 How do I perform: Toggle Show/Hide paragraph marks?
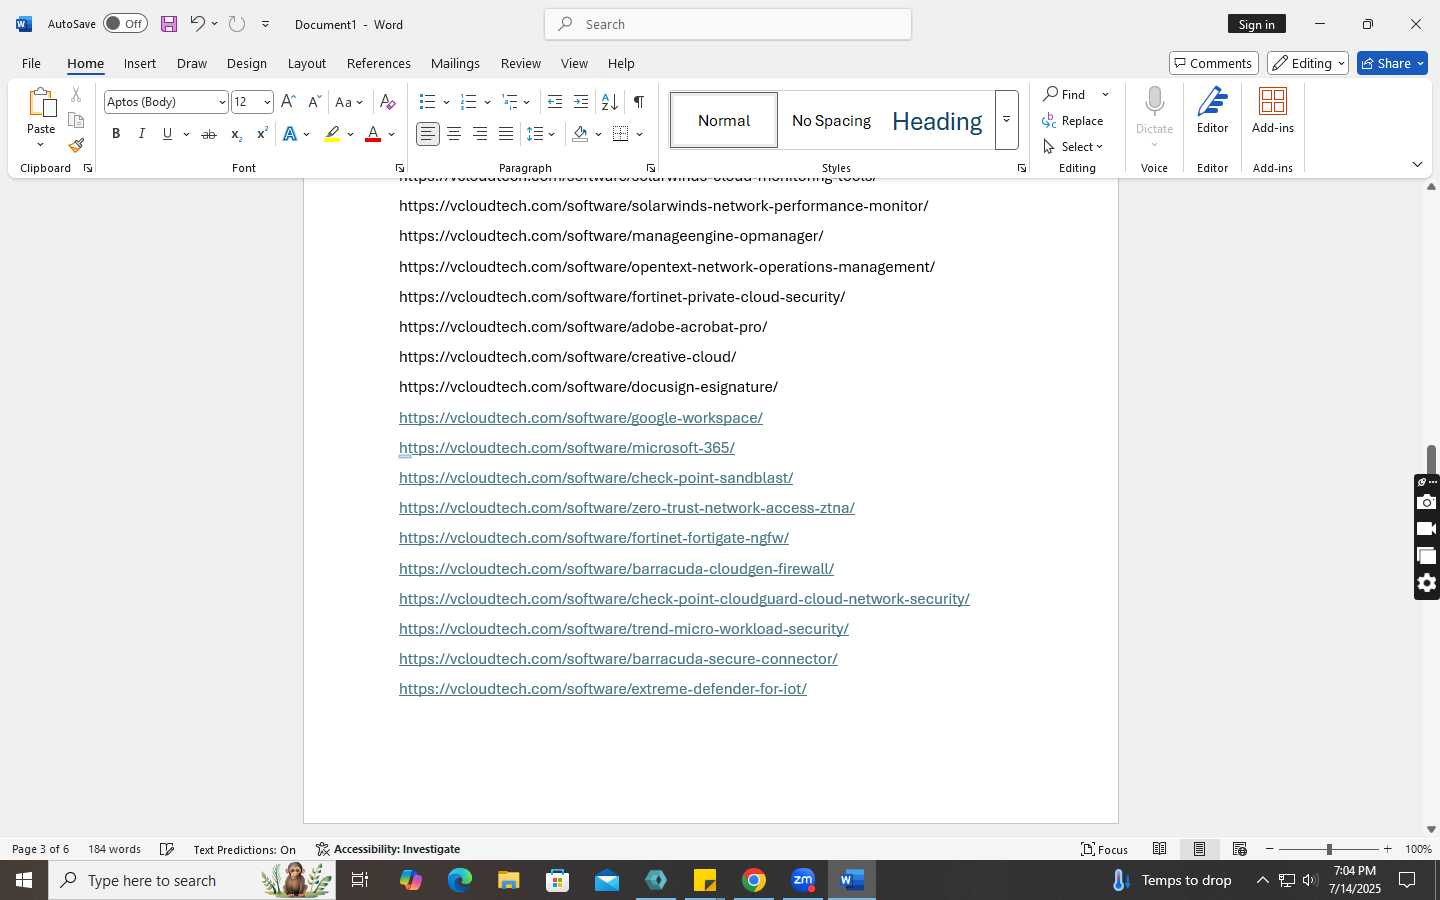(x=638, y=102)
